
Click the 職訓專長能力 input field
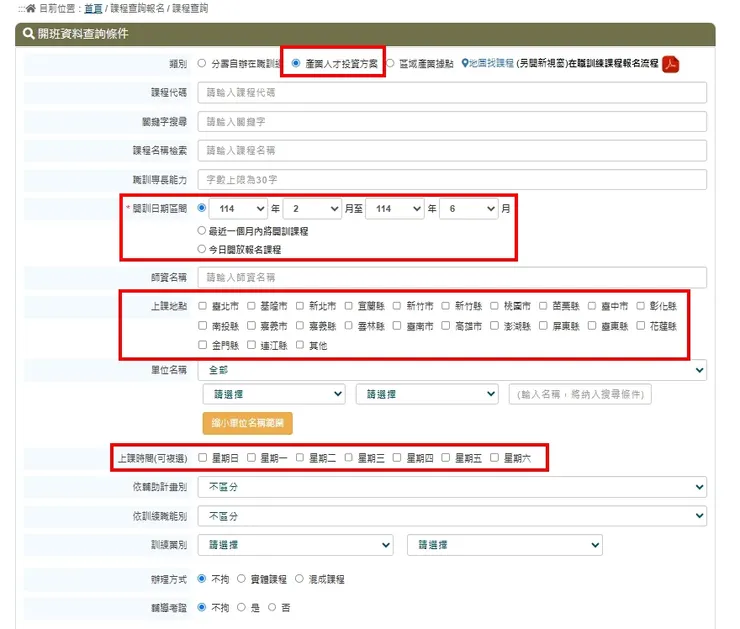[x=452, y=180]
